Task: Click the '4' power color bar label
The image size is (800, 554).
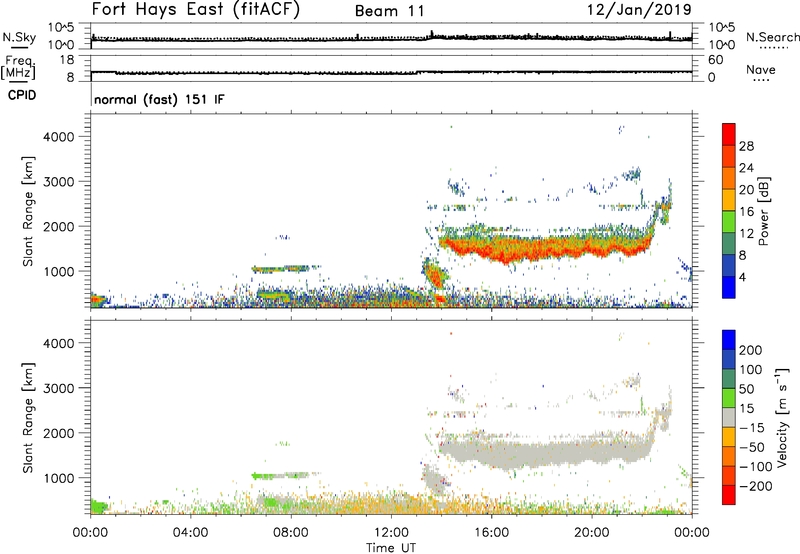Action: click(742, 277)
